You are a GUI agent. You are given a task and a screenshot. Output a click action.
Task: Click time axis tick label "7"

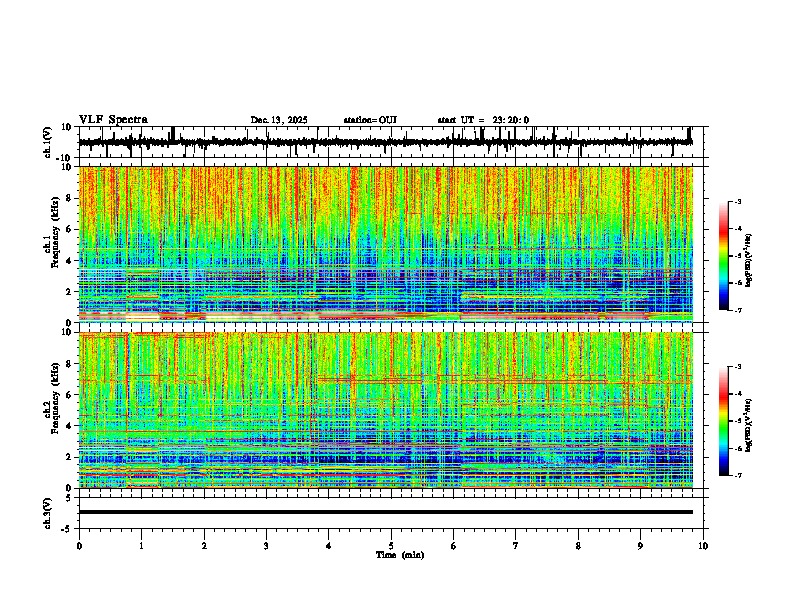[x=516, y=546]
